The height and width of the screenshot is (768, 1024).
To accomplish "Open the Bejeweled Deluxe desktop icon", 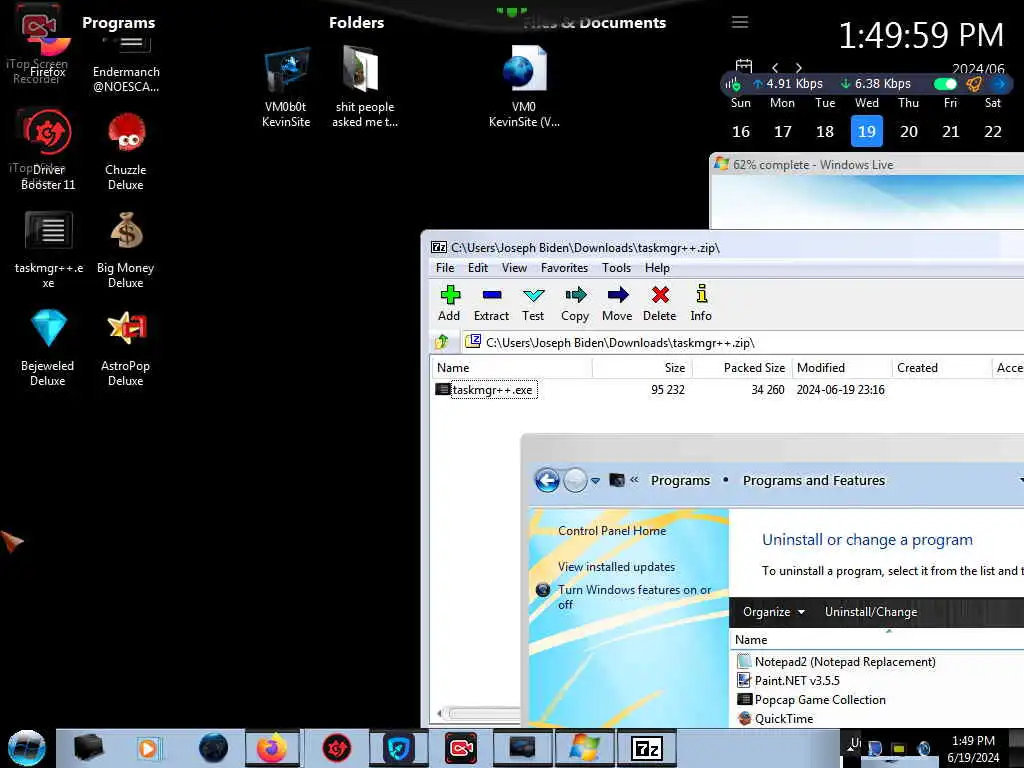I will (48, 347).
